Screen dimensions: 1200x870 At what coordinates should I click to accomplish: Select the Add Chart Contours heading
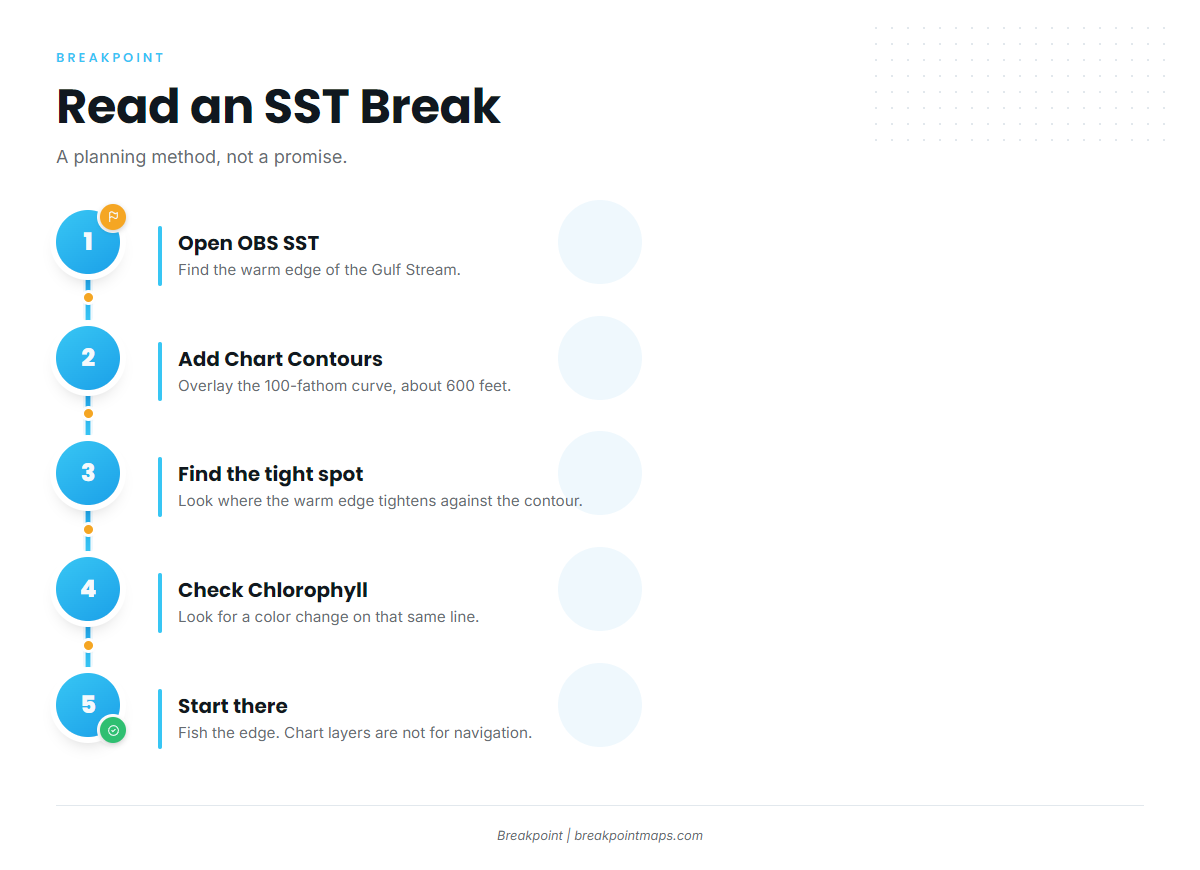[280, 359]
